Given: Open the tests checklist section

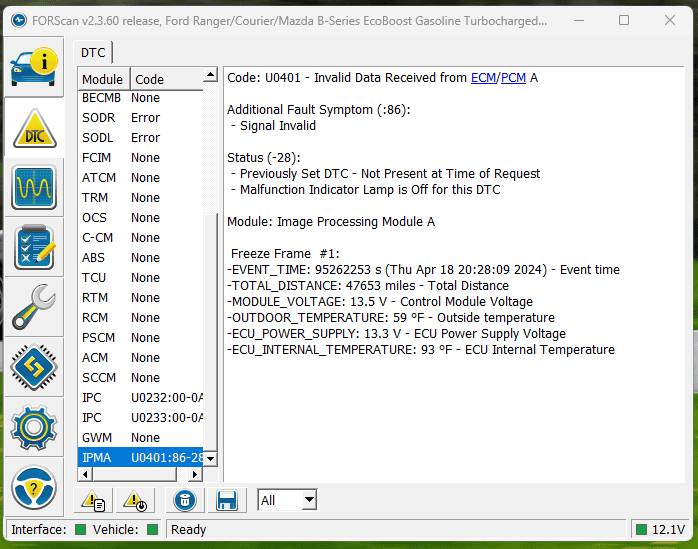Looking at the screenshot, I should (34, 248).
